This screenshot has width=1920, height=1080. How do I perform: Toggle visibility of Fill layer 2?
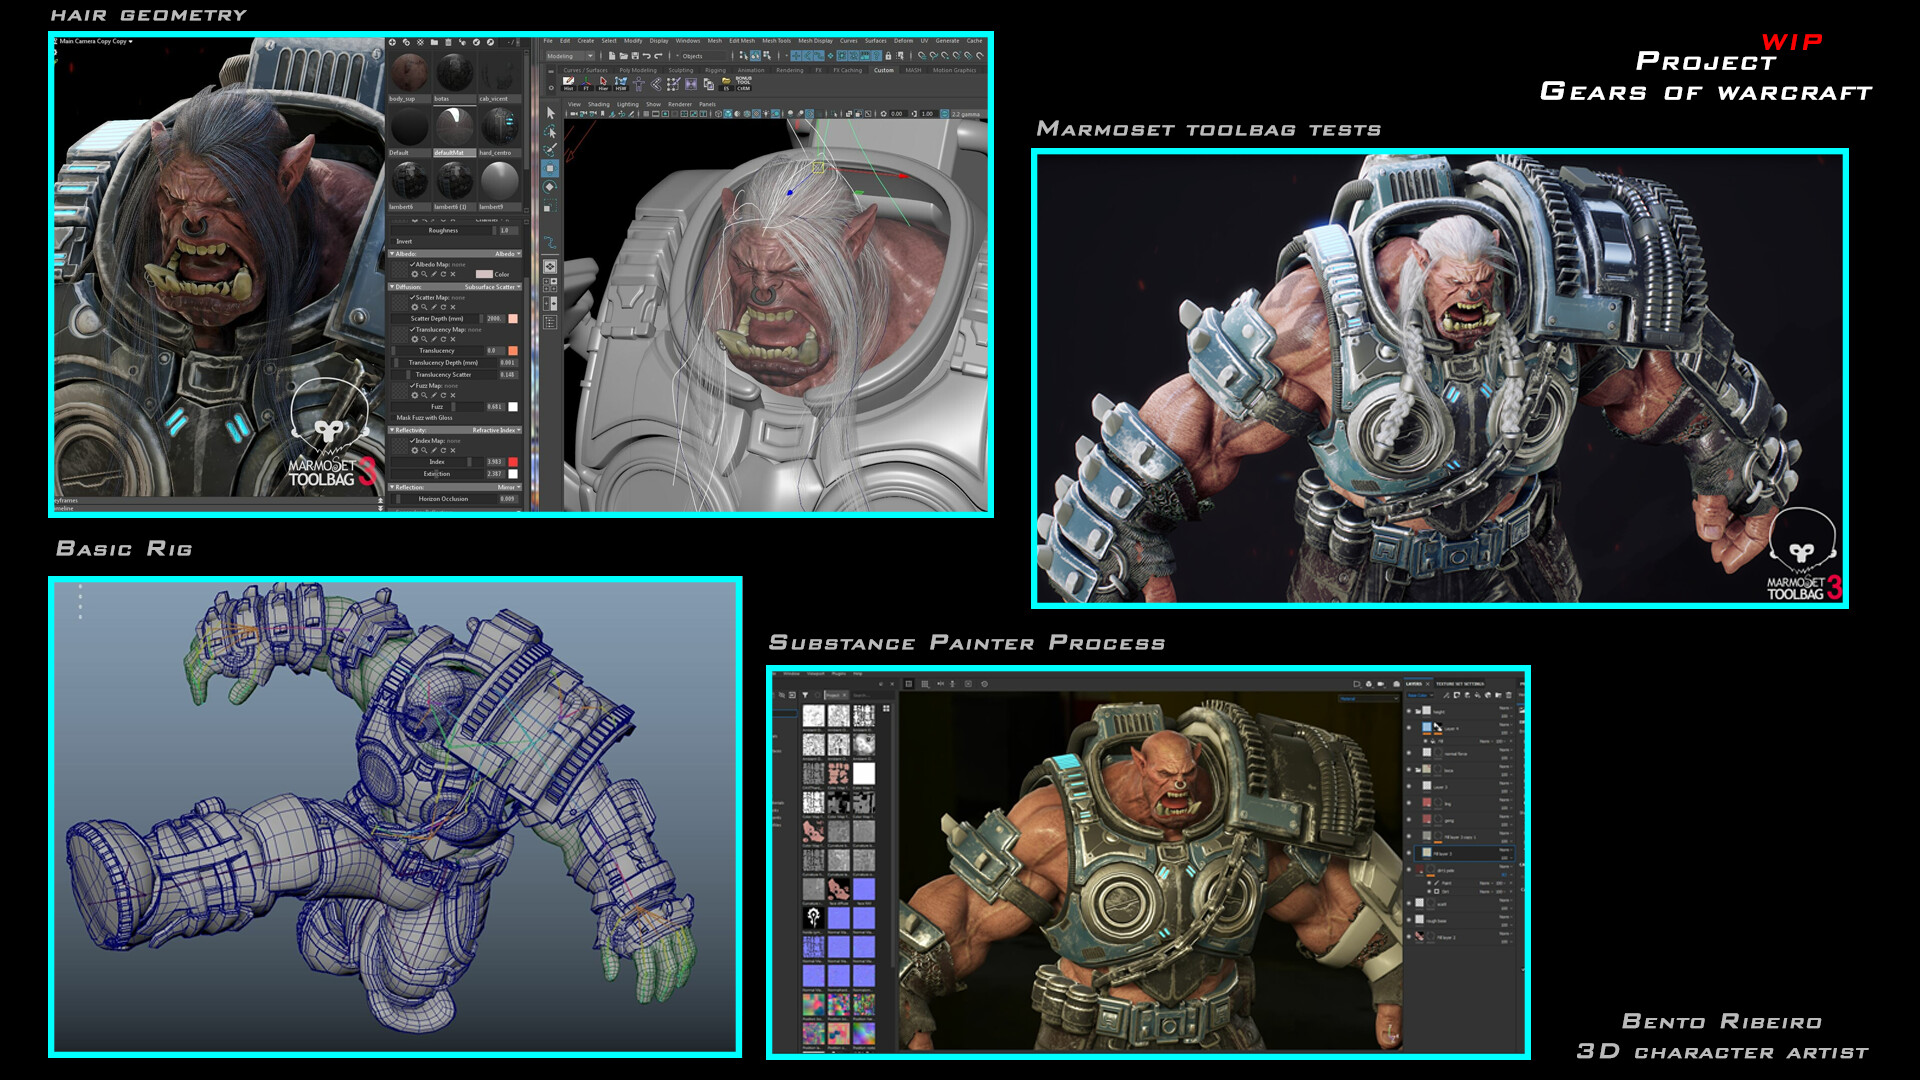pyautogui.click(x=1409, y=937)
